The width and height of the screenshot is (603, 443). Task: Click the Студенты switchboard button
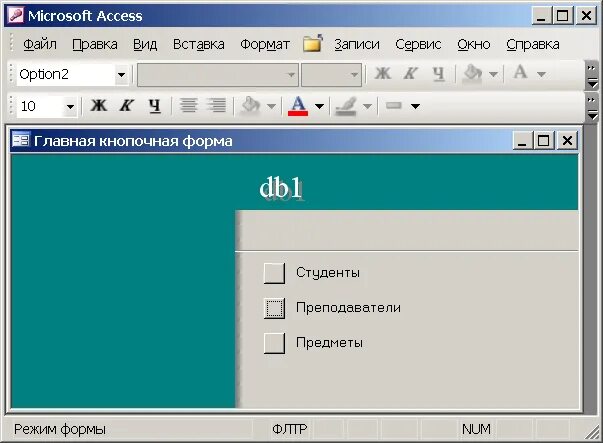(x=274, y=273)
